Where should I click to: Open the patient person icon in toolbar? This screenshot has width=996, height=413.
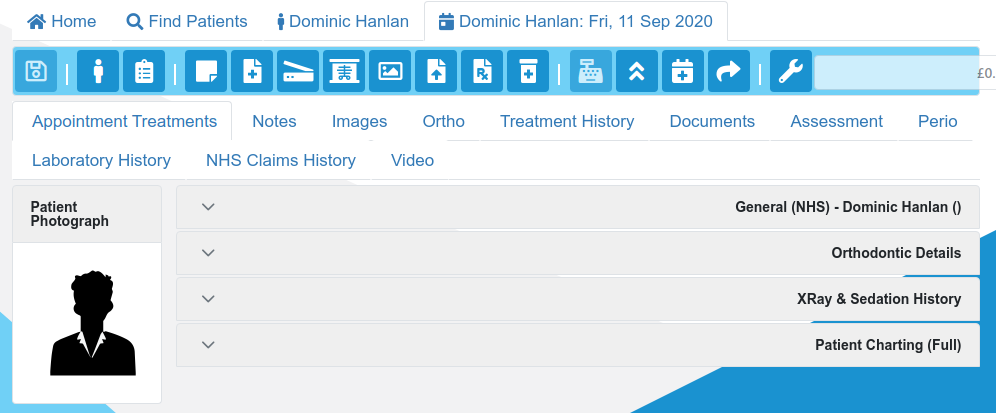[x=98, y=71]
